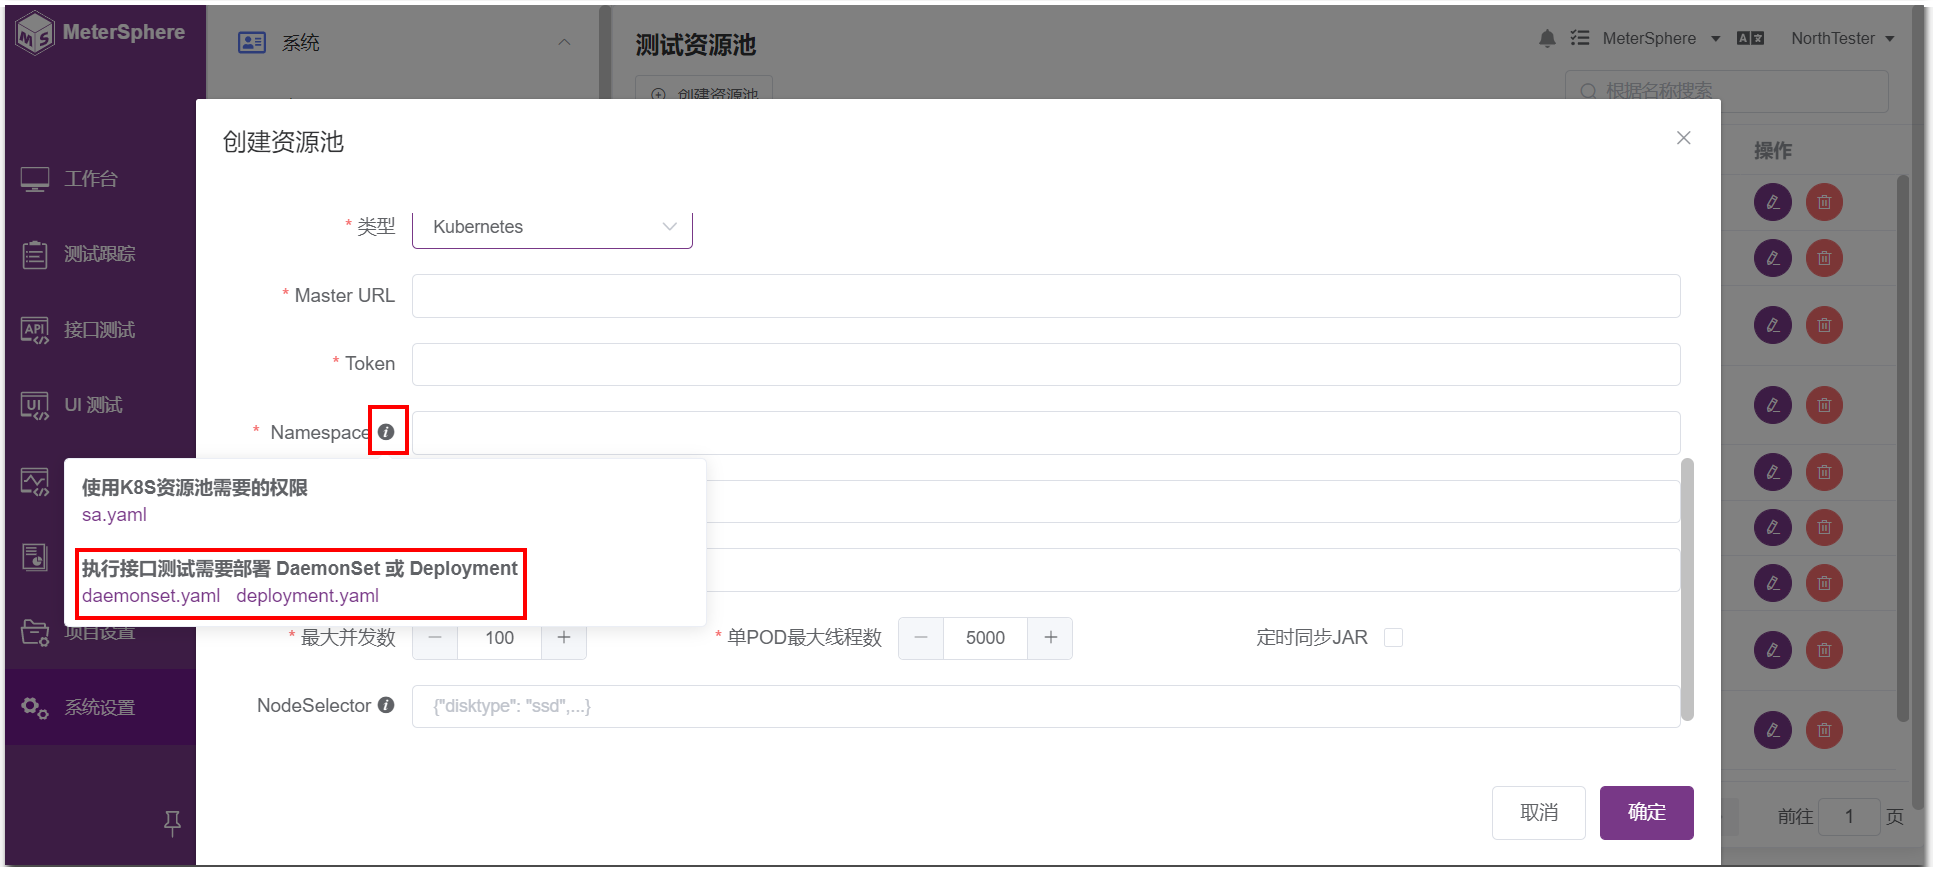1933x874 pixels.
Task: Click the topmost red delete icon in 操作 column
Action: 1825,202
